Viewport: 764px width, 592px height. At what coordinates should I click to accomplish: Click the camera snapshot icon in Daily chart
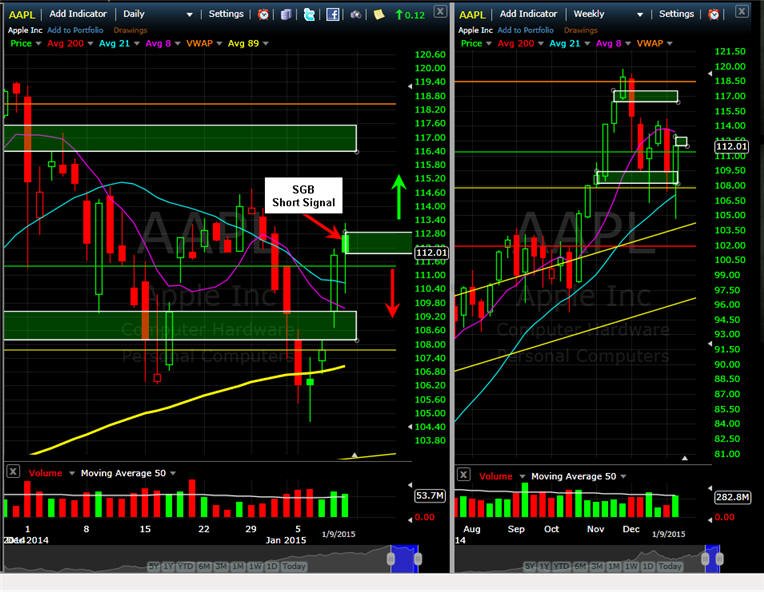[x=356, y=15]
